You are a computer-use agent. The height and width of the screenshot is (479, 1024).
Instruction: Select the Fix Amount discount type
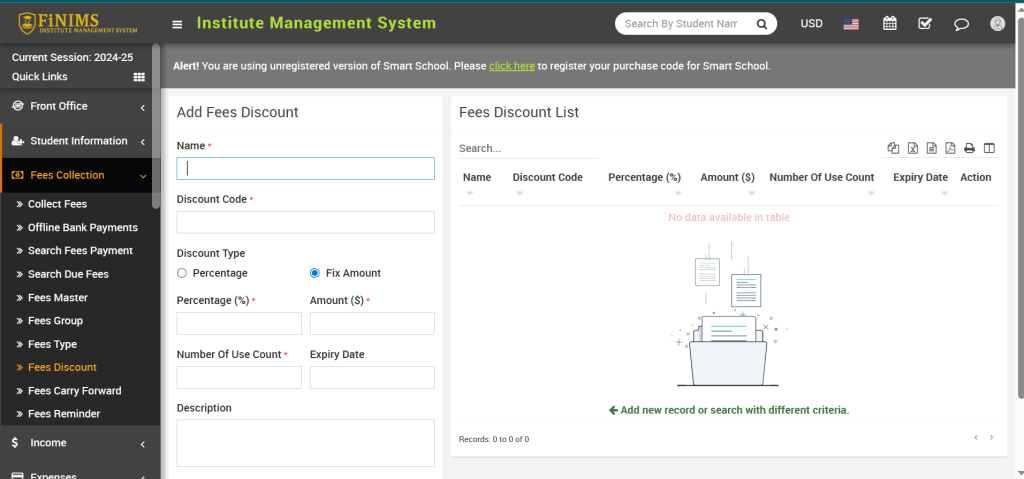315,273
